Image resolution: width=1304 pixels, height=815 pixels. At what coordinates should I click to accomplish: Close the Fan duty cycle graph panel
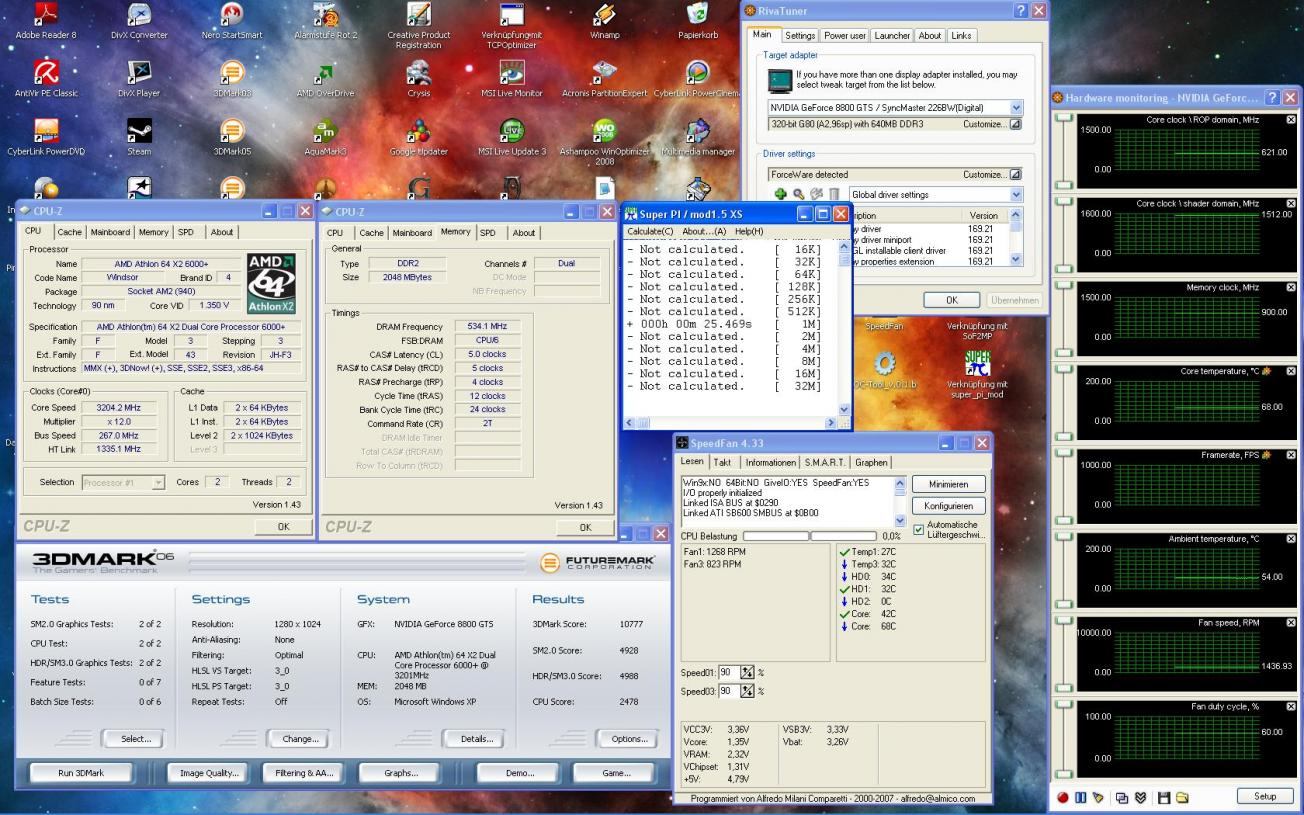pyautogui.click(x=1290, y=706)
